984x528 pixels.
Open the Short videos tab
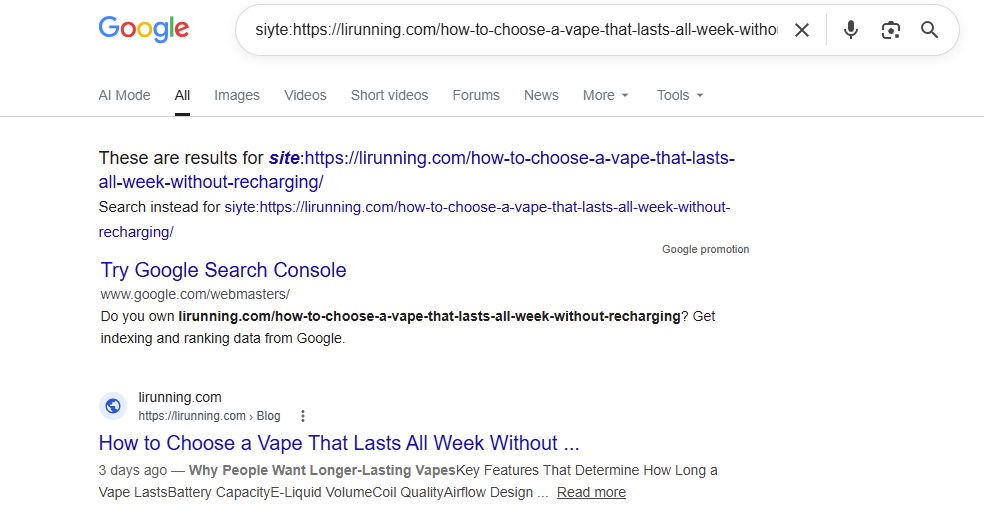coord(389,95)
